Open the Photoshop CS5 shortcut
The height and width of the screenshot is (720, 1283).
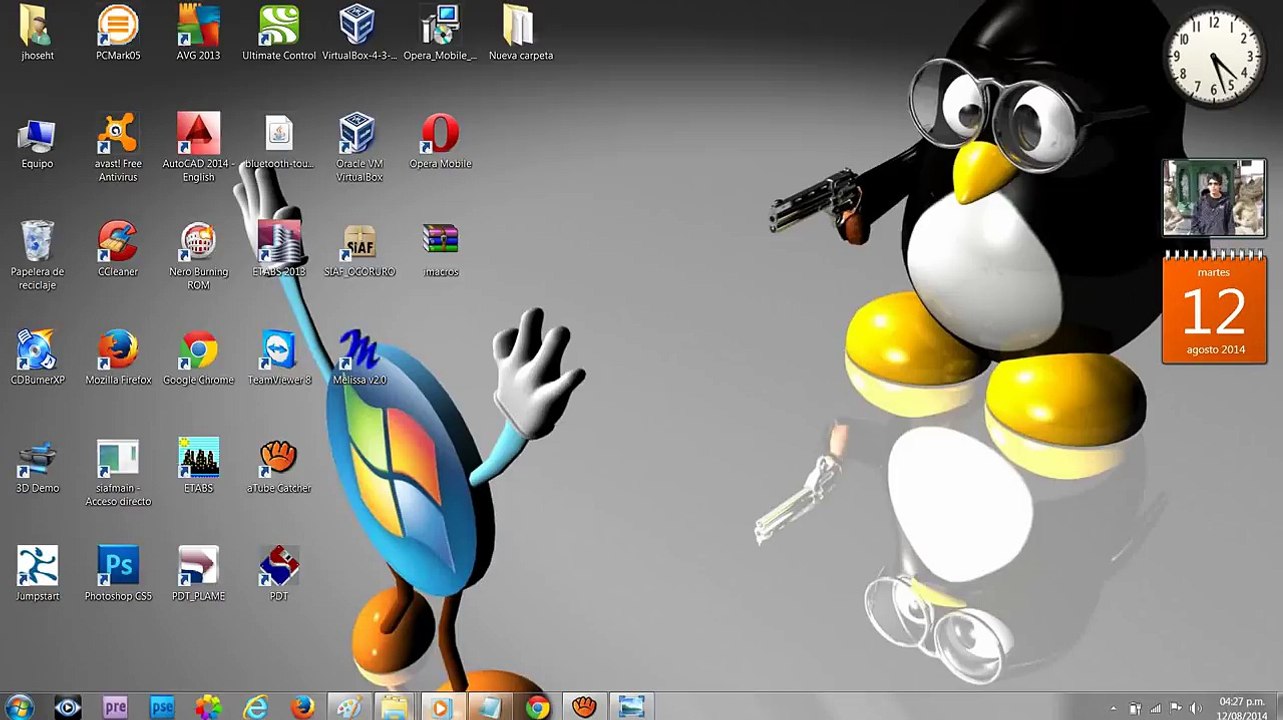118,574
